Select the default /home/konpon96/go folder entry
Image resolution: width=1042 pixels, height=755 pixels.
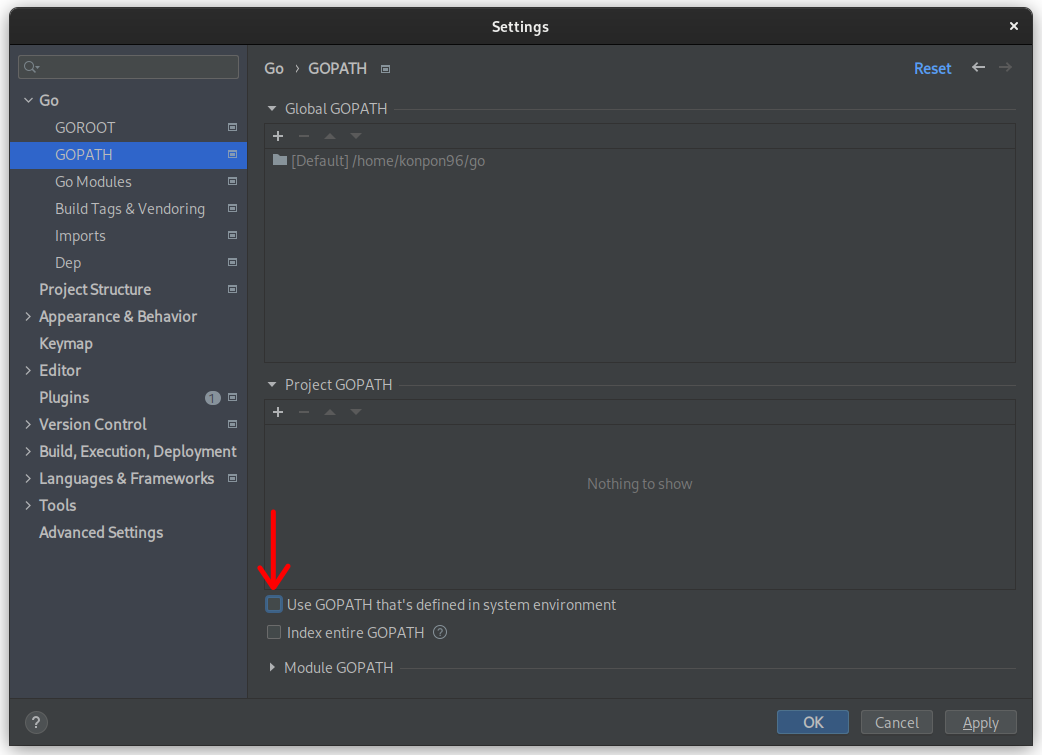coord(380,160)
